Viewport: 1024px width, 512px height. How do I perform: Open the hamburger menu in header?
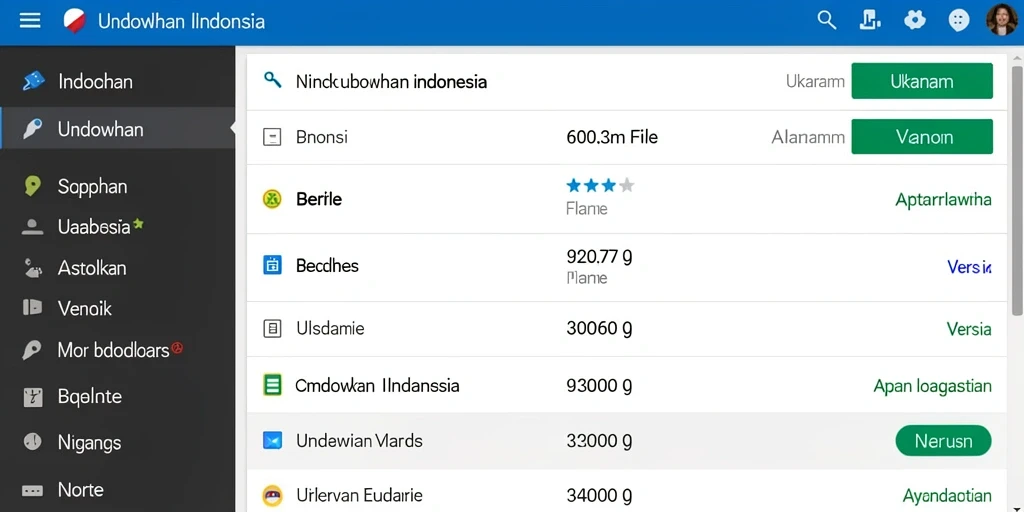[x=30, y=21]
